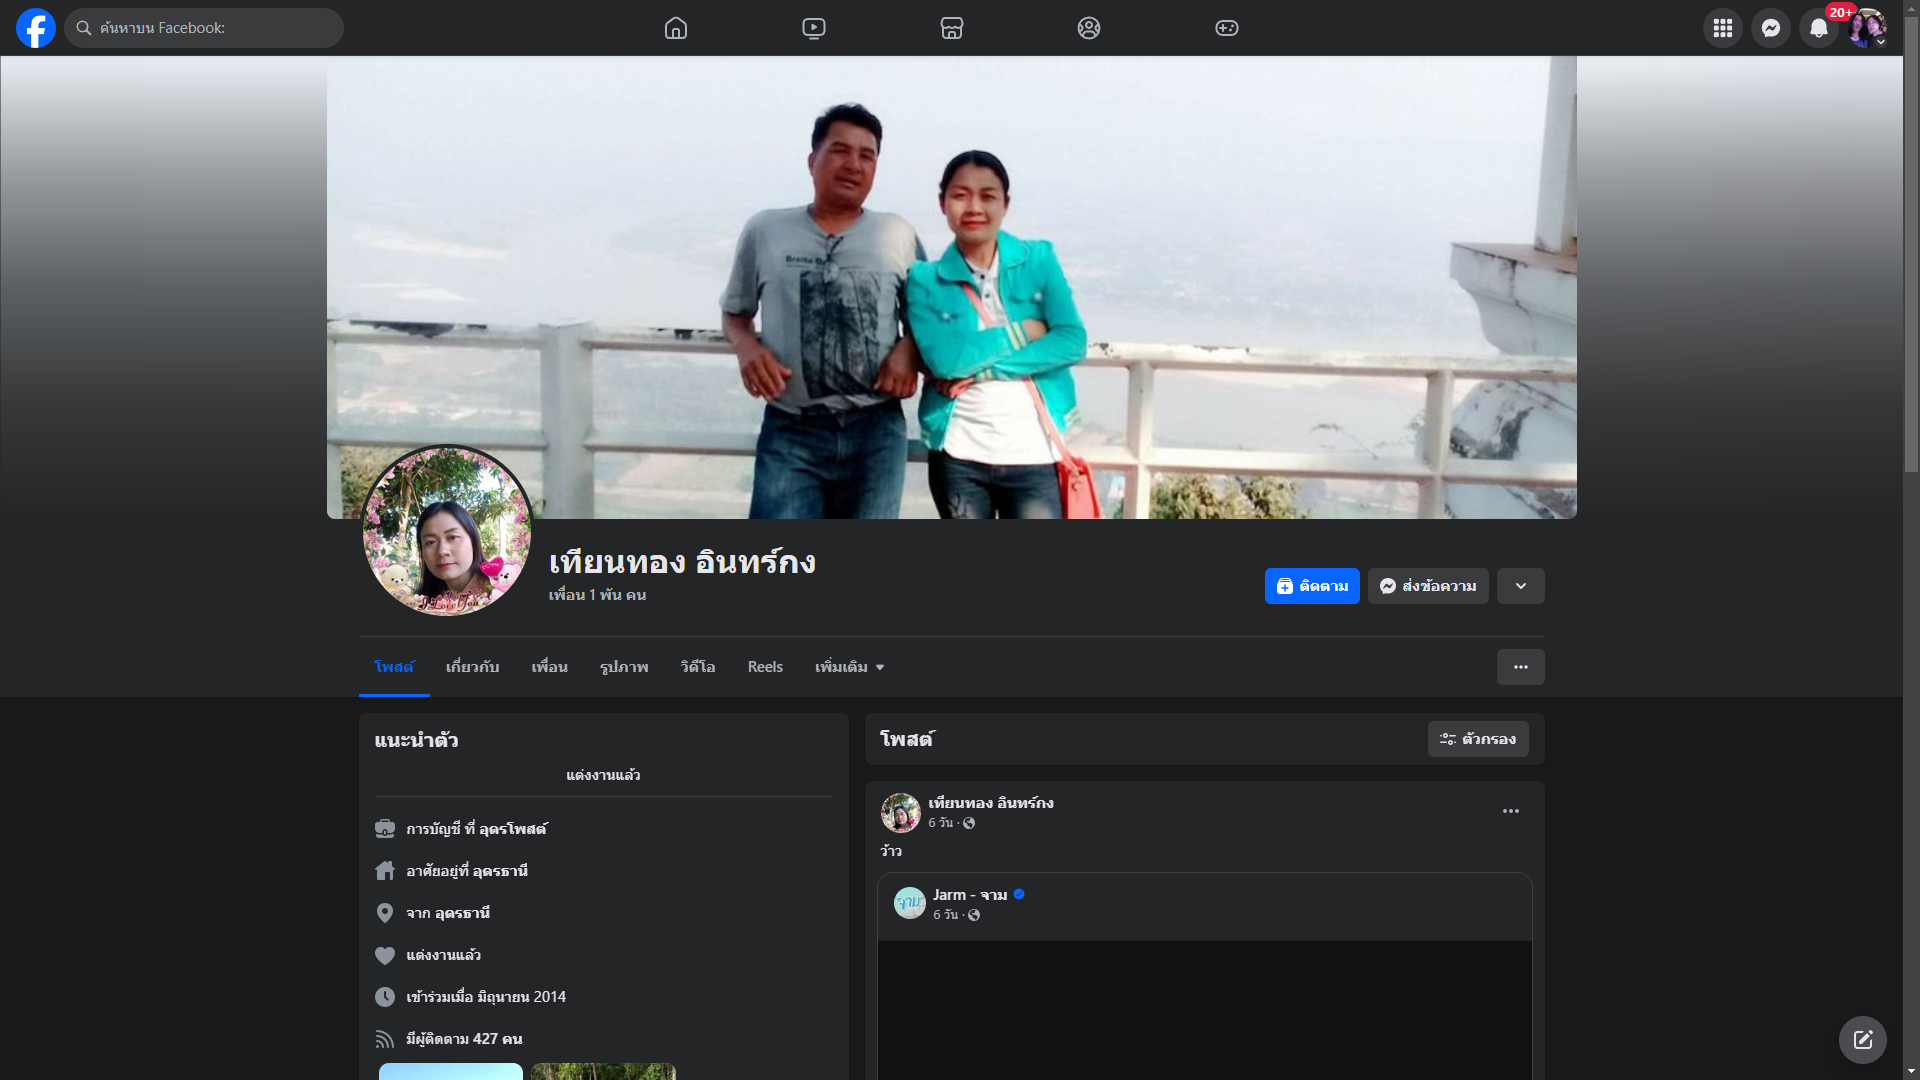Image resolution: width=1920 pixels, height=1080 pixels.
Task: Open the post's three-dot options menu
Action: click(x=1511, y=811)
